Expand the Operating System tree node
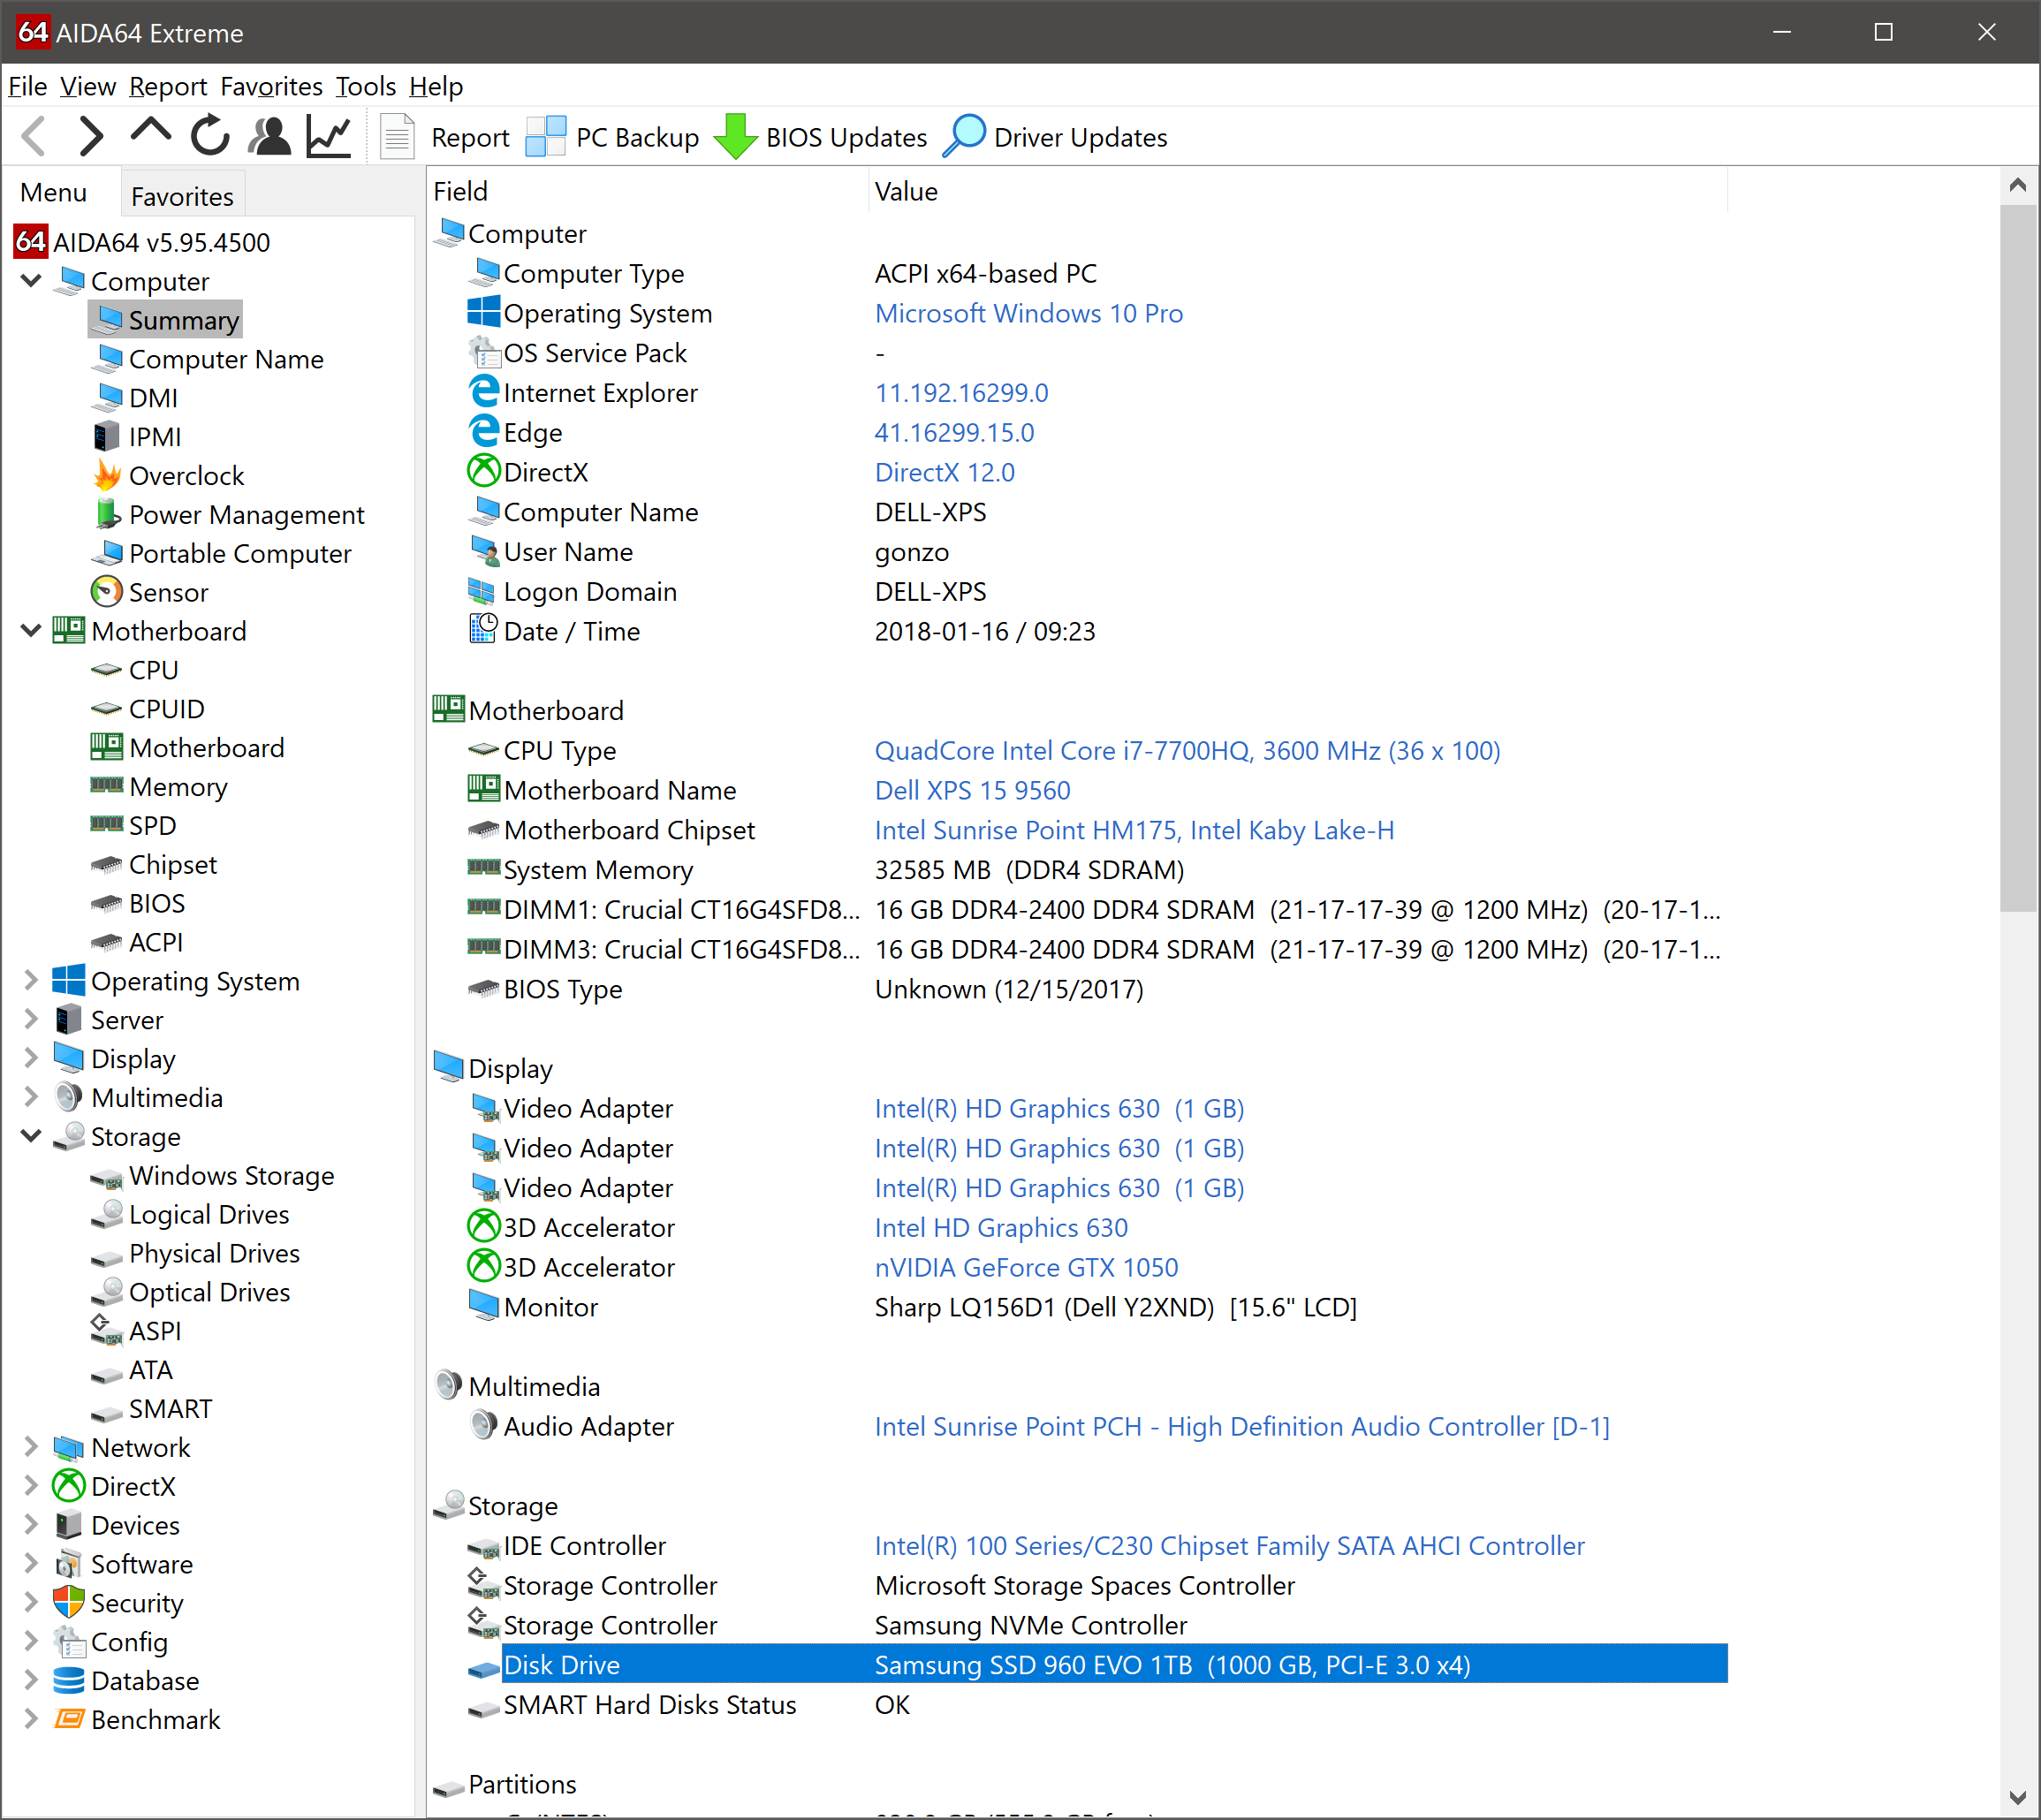Viewport: 2041px width, 1820px height. point(31,981)
